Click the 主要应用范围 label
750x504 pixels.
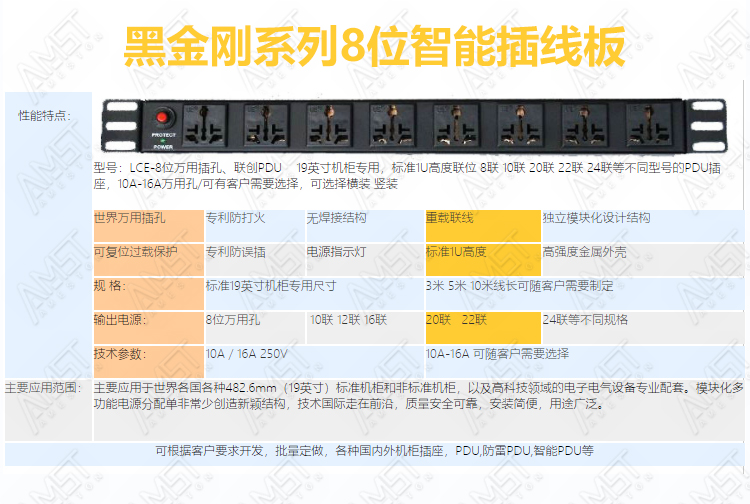(43, 387)
